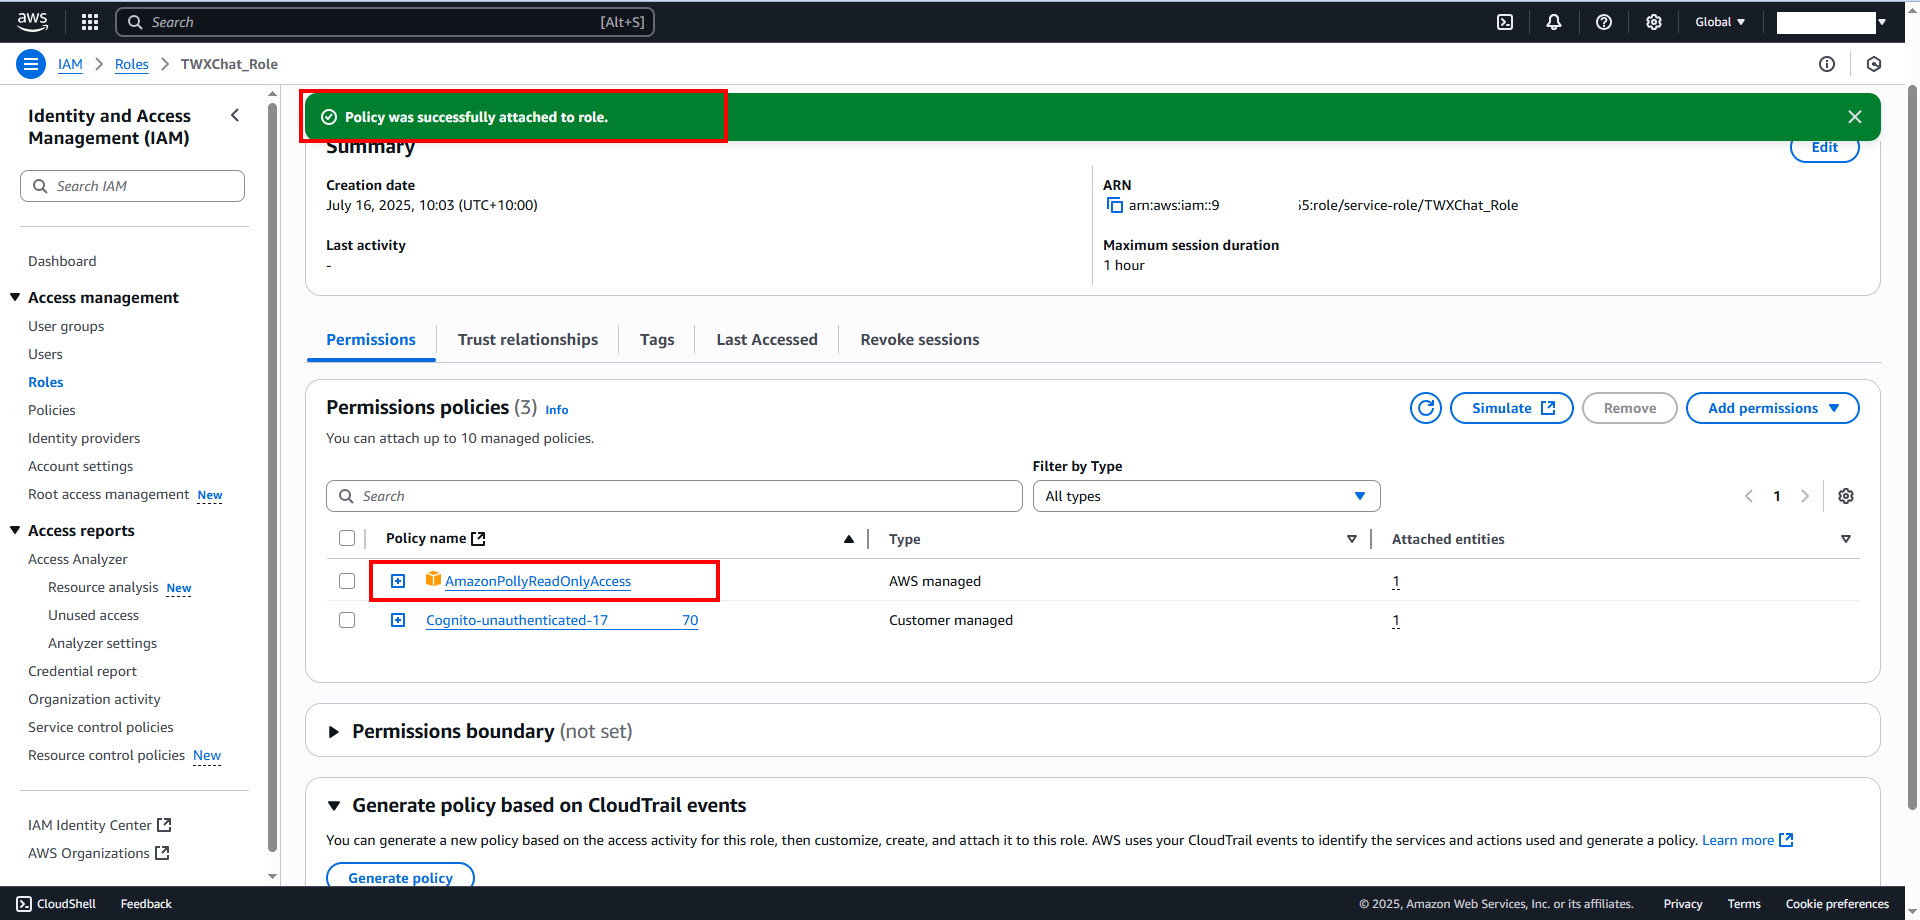Expand the Permissions boundary section
The width and height of the screenshot is (1920, 920).
[x=334, y=732]
